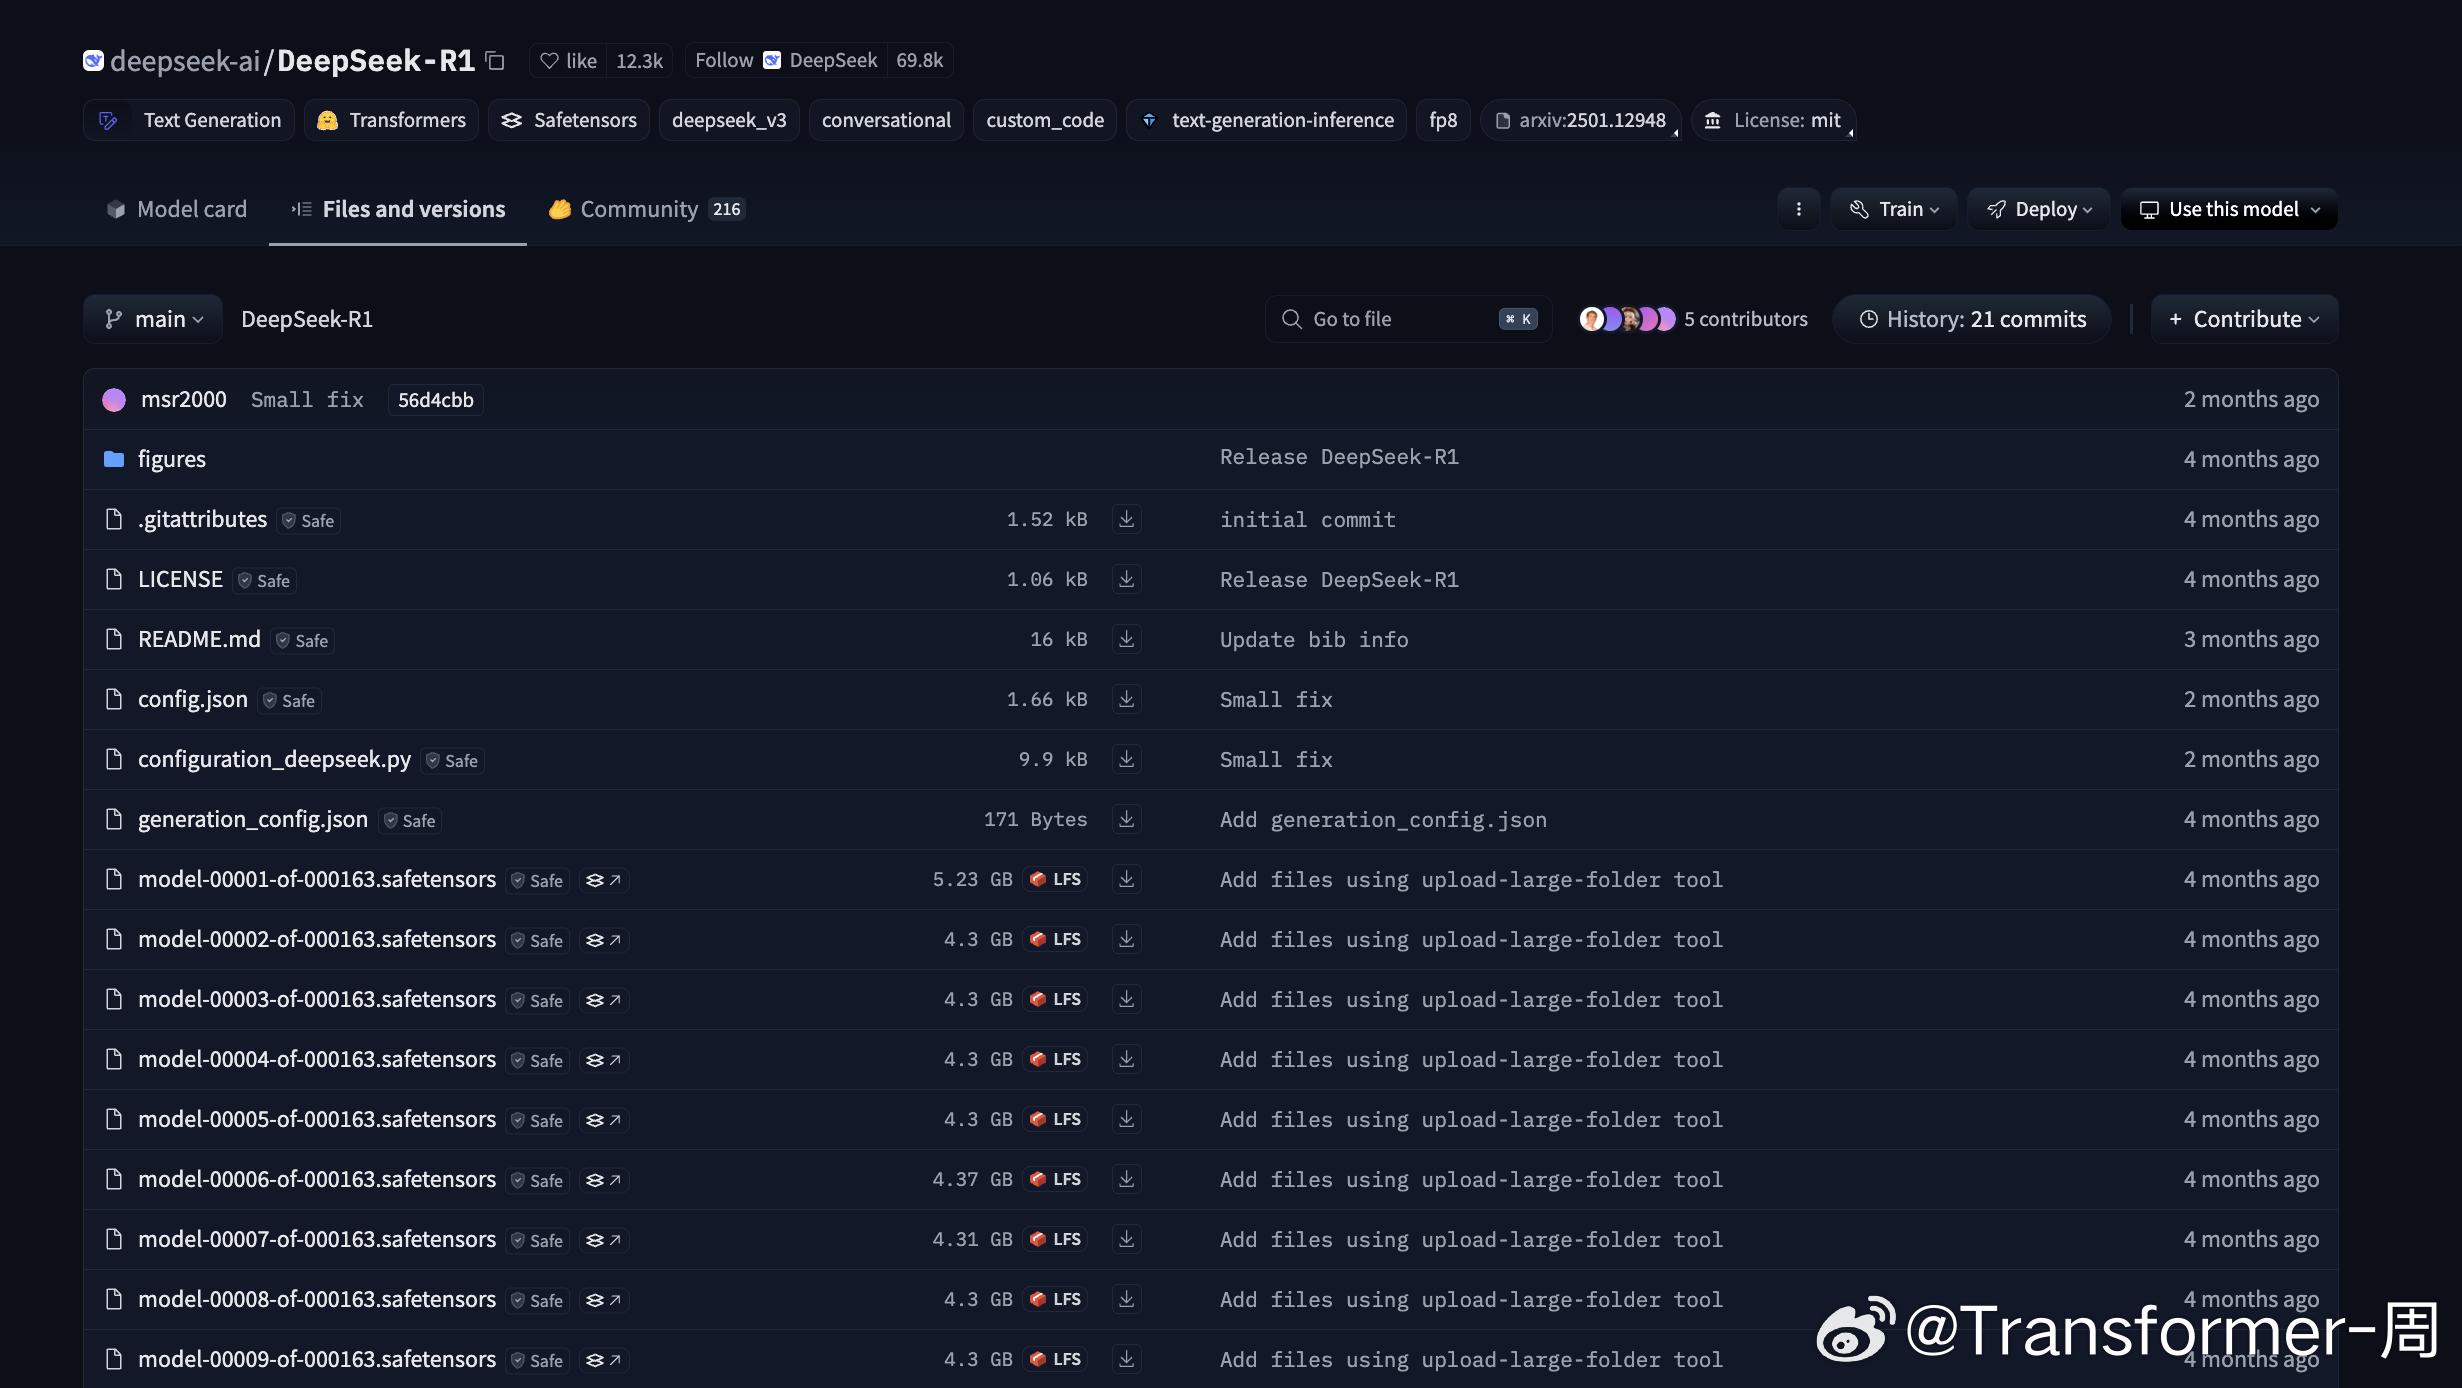Open the msr2000 user profile

183,400
